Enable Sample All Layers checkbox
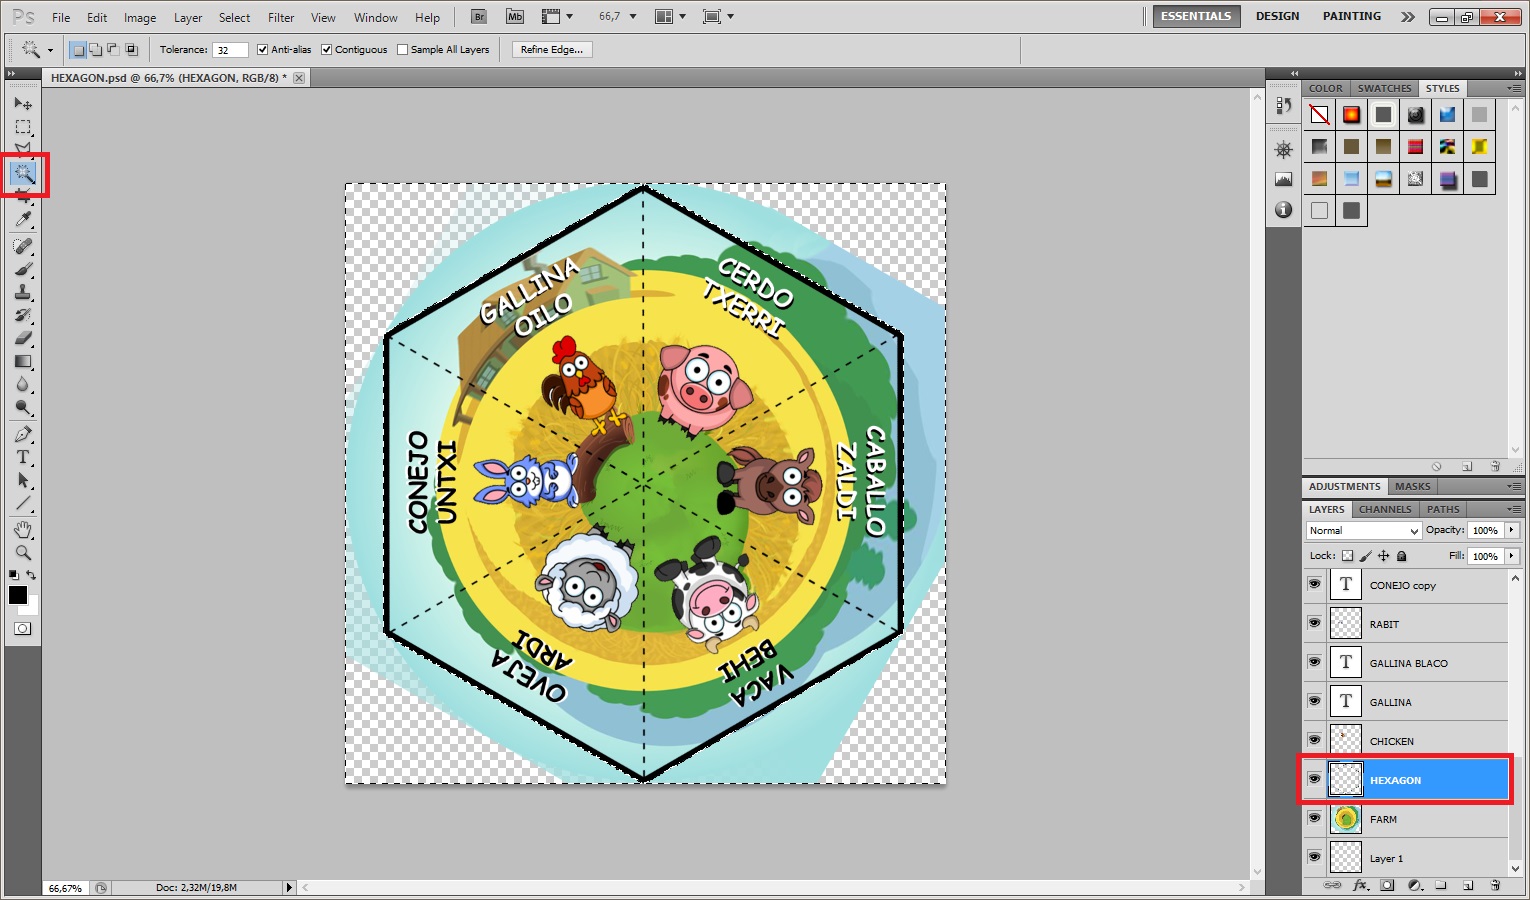1530x900 pixels. coord(403,49)
